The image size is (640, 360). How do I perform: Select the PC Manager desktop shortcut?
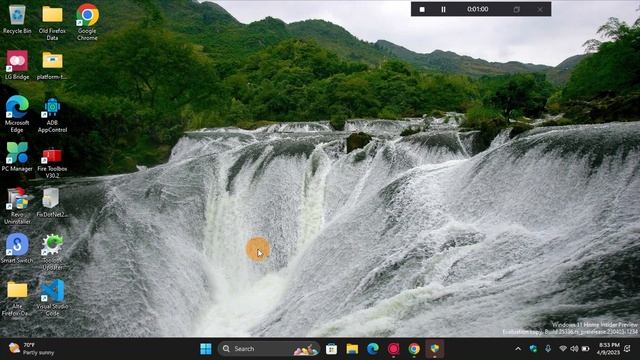[17, 157]
